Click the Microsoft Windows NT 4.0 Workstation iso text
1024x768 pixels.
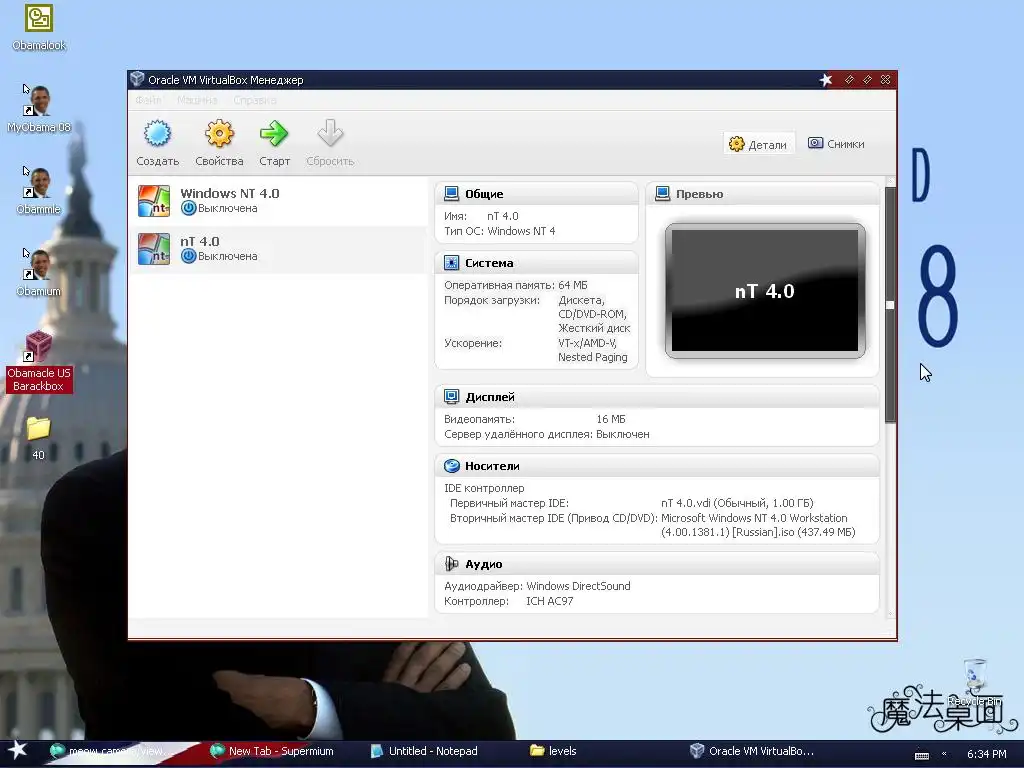click(758, 525)
